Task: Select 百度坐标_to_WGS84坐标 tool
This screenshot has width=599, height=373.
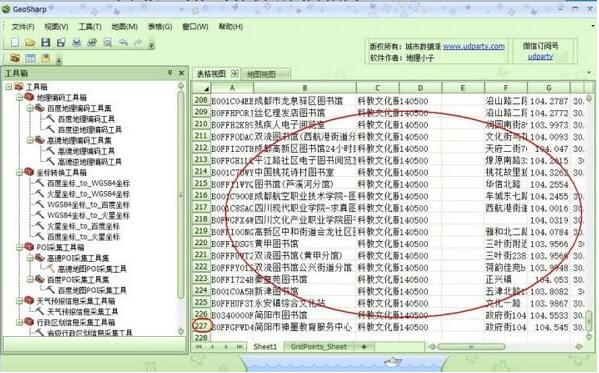Action: [x=88, y=183]
